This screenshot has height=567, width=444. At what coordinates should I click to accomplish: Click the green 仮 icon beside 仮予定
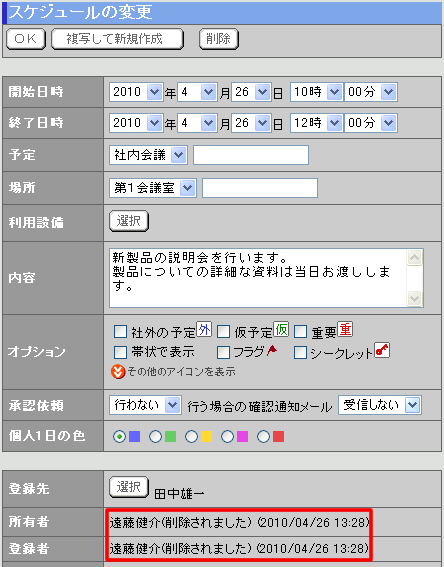click(x=281, y=329)
